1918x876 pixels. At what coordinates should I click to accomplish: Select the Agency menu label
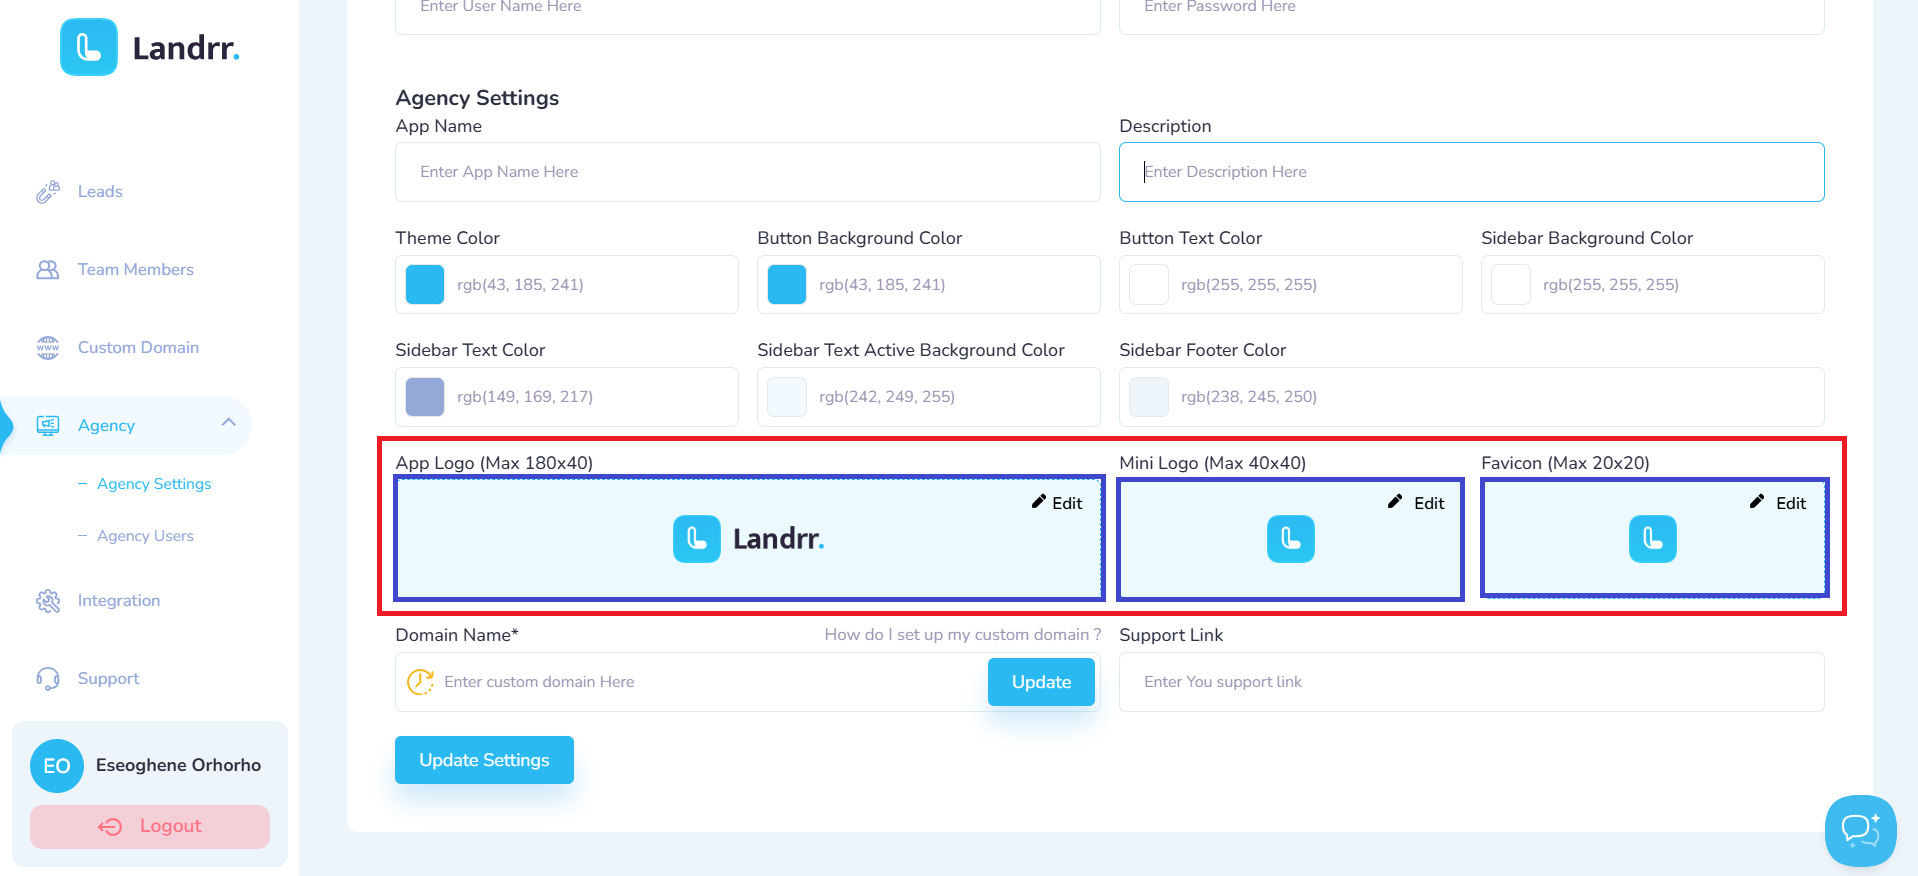[106, 426]
